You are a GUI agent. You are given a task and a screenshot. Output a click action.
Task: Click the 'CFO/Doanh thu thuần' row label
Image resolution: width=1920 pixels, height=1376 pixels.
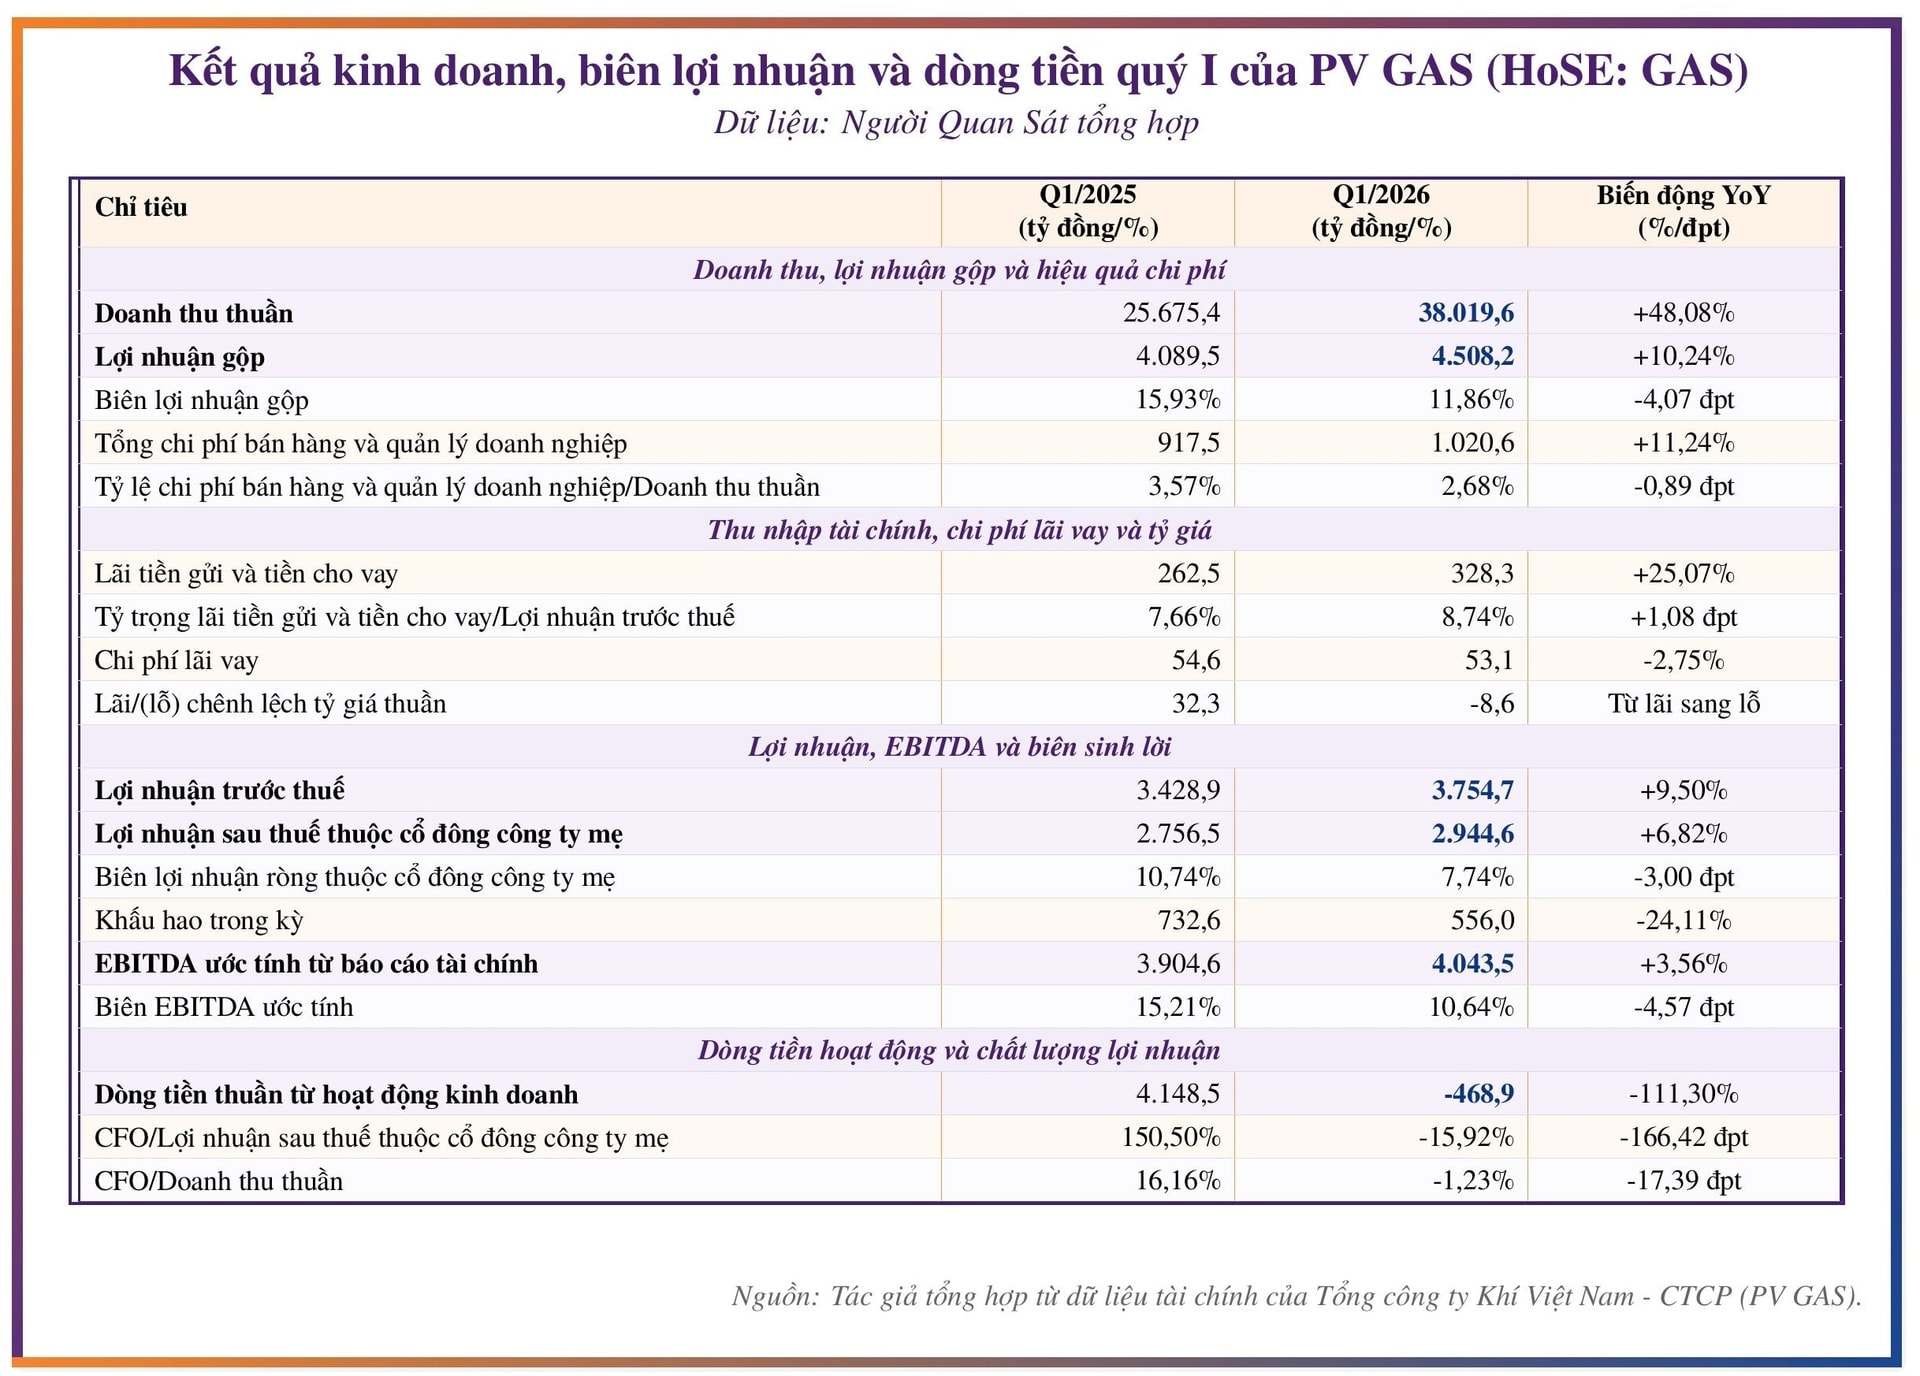pyautogui.click(x=219, y=1181)
